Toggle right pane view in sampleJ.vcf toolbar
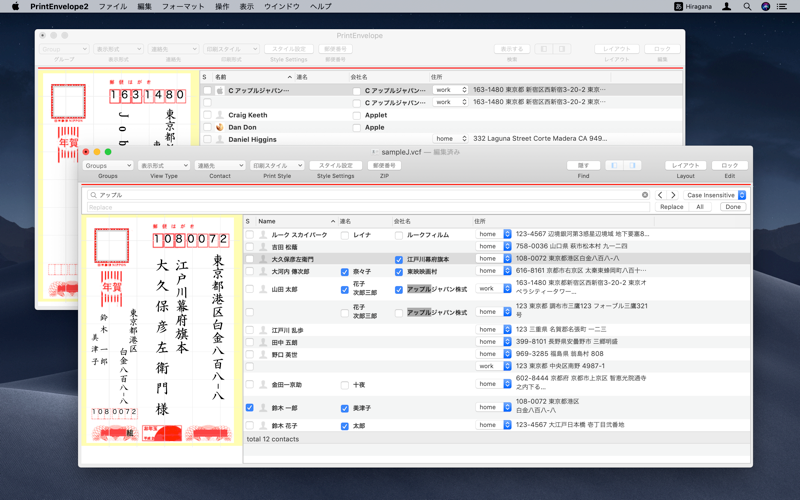 [633, 165]
